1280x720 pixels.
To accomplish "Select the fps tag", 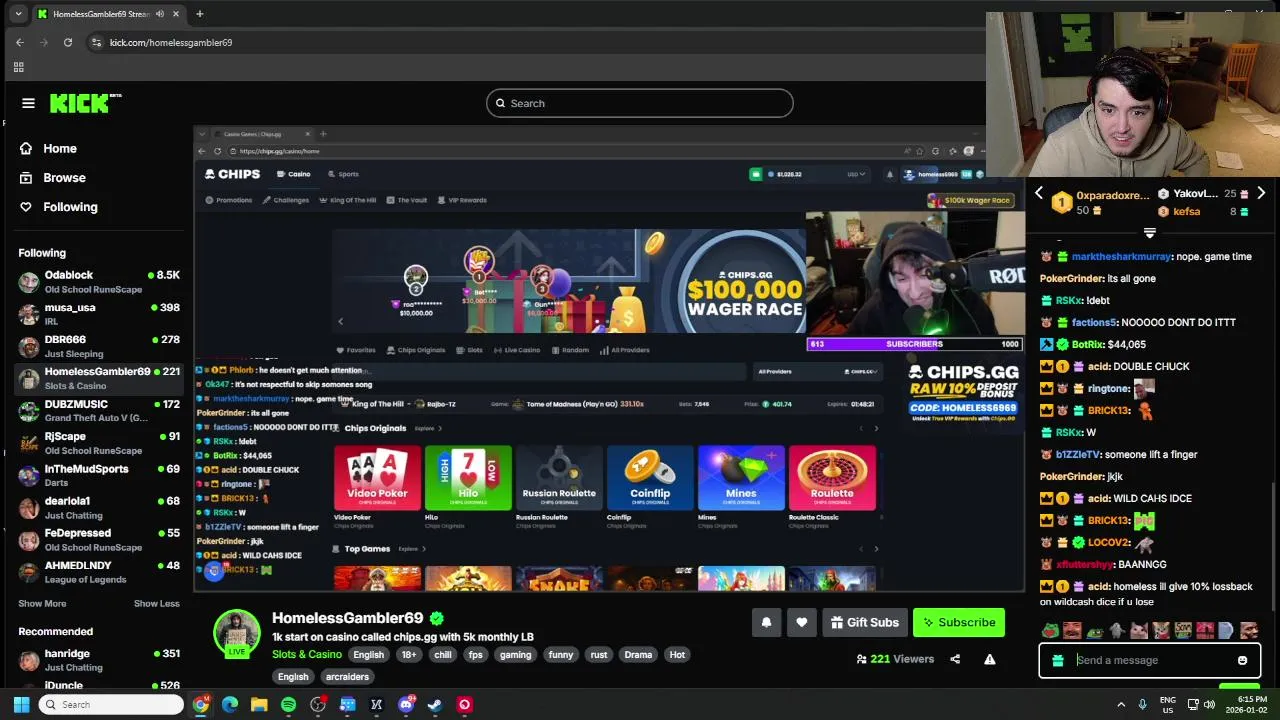I will coord(476,655).
